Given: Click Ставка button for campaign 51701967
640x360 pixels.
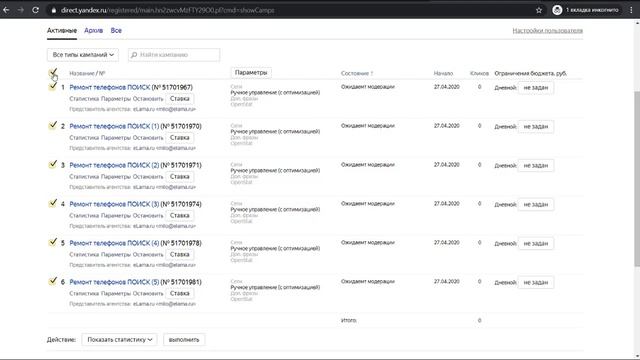Looking at the screenshot, I should click(x=180, y=99).
